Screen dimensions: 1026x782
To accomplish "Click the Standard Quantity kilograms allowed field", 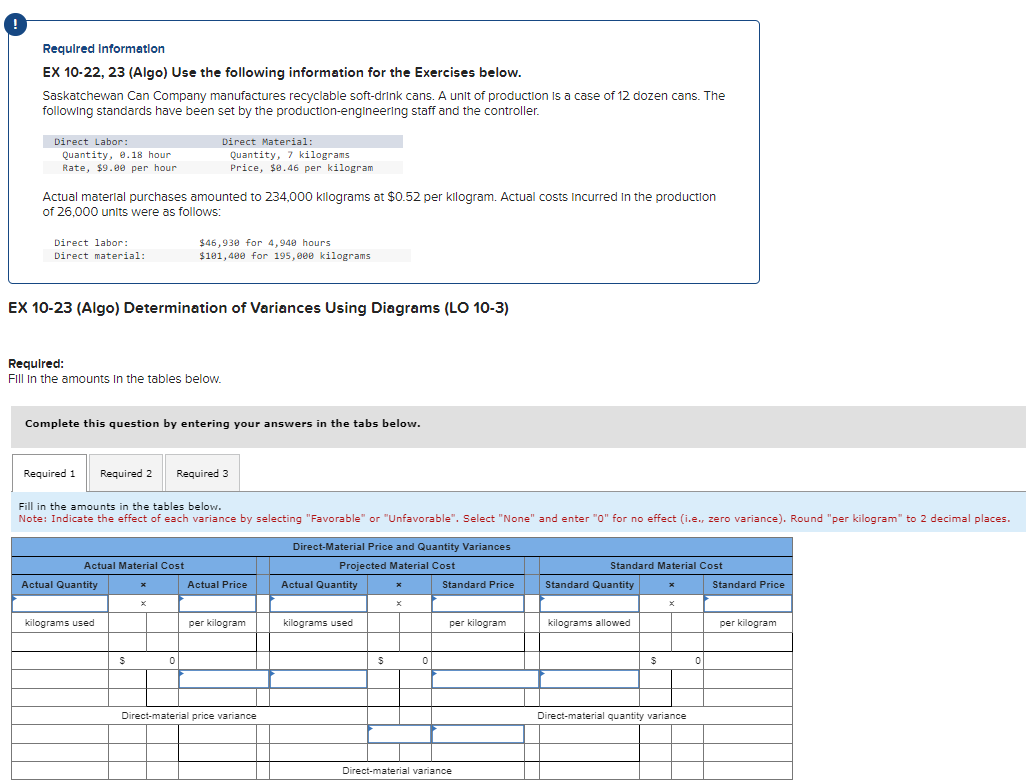I will [x=588, y=603].
